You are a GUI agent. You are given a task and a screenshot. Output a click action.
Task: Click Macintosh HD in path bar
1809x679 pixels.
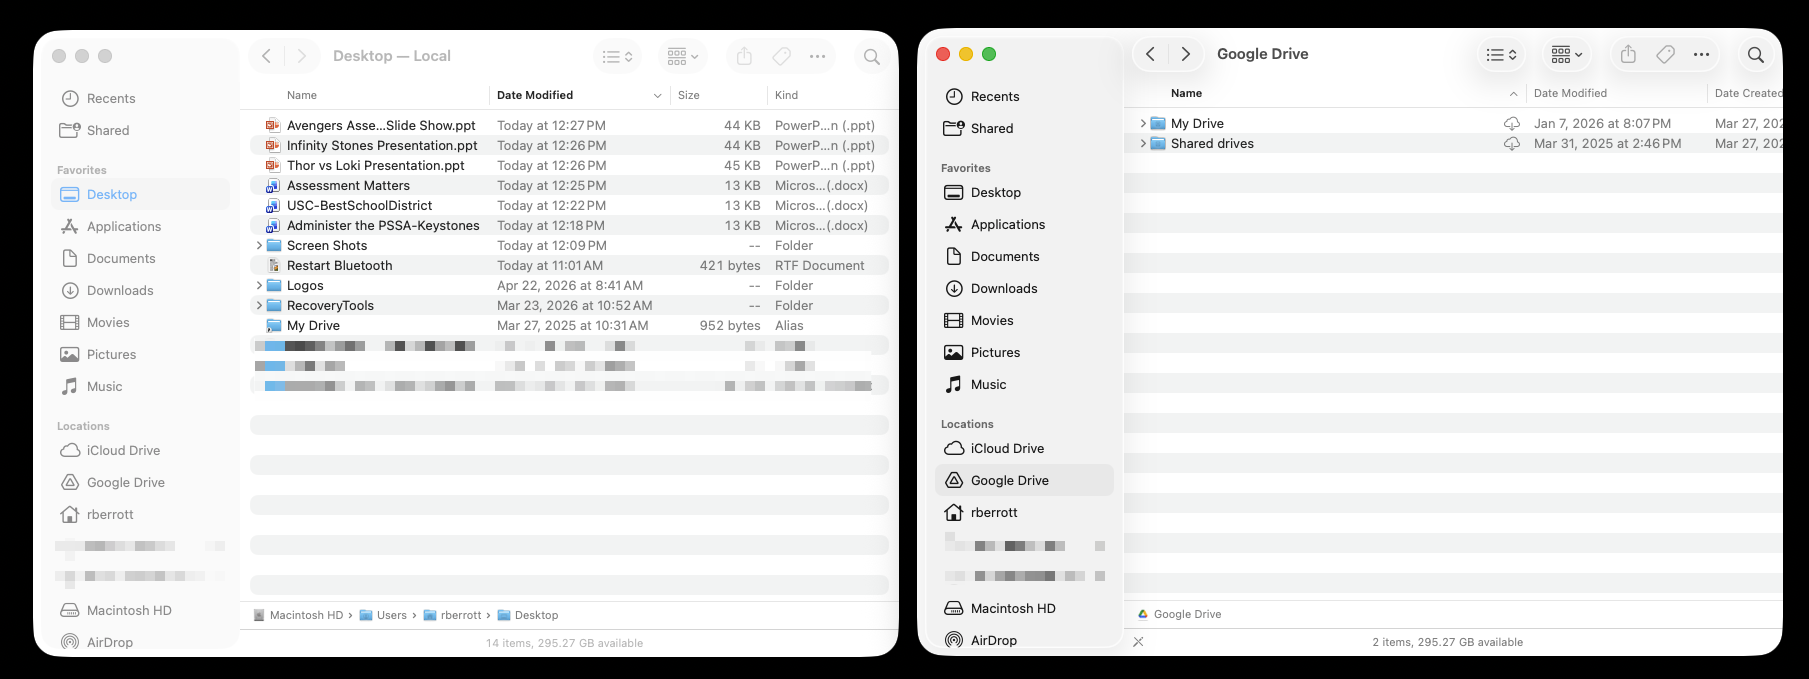(x=298, y=615)
